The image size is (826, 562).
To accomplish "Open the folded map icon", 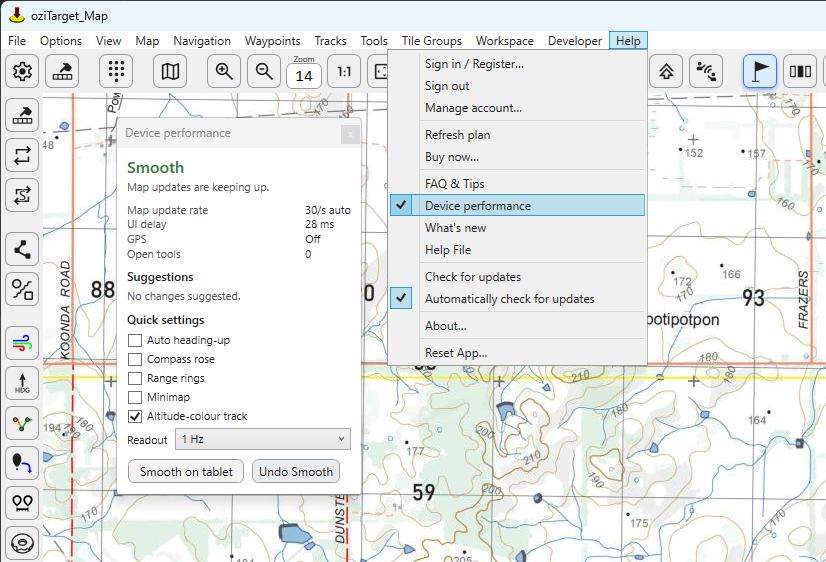I will 170,71.
